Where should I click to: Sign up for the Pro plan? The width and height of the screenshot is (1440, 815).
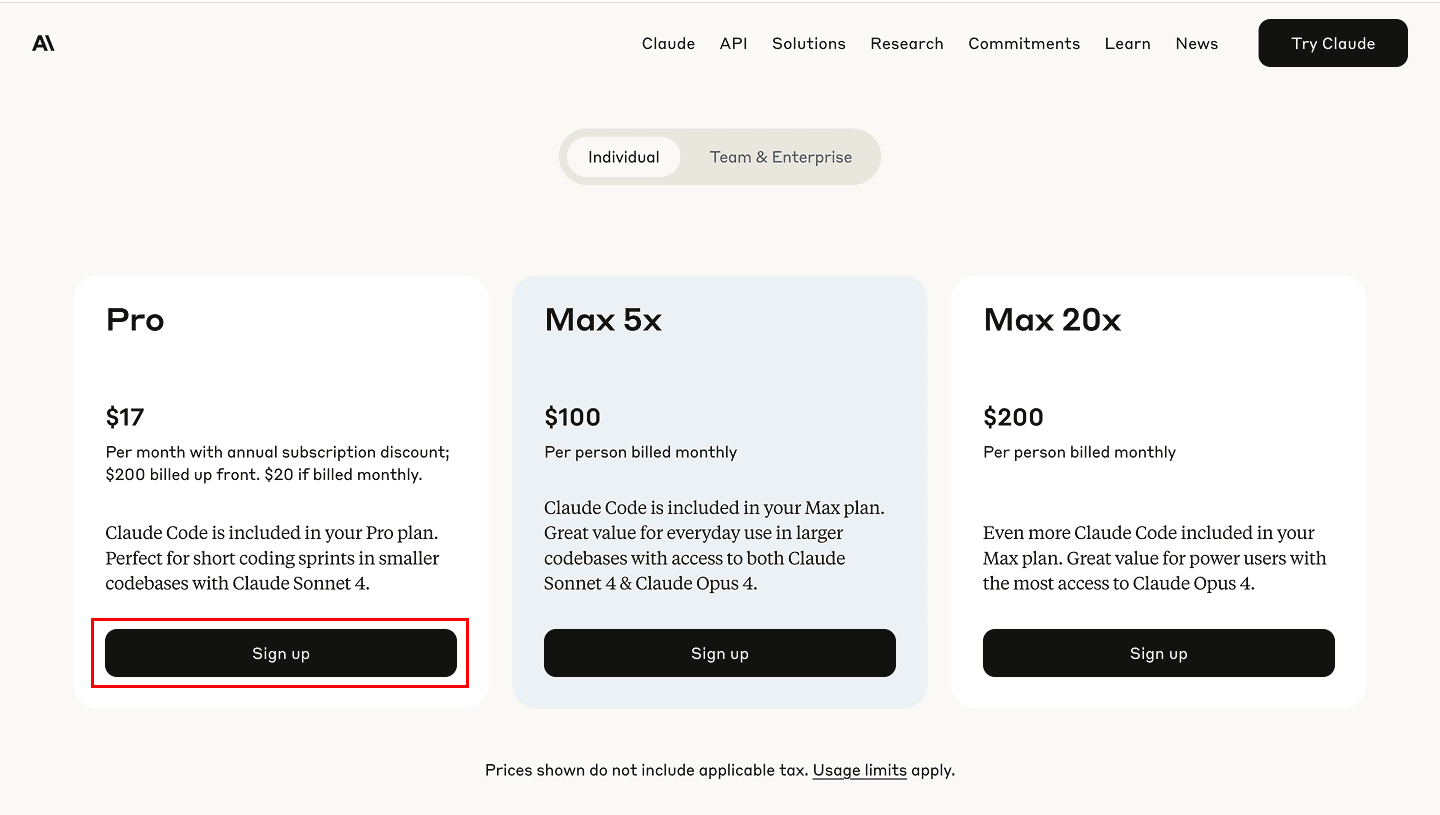(x=280, y=653)
